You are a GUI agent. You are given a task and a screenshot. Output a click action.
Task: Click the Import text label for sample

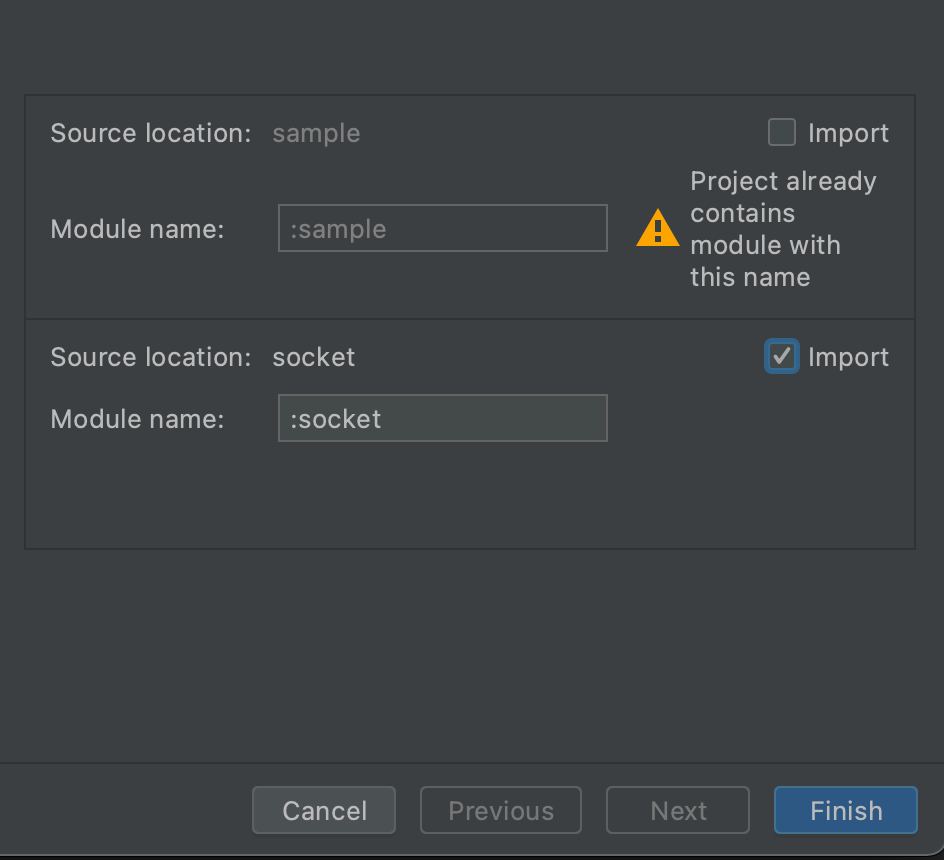click(x=848, y=133)
